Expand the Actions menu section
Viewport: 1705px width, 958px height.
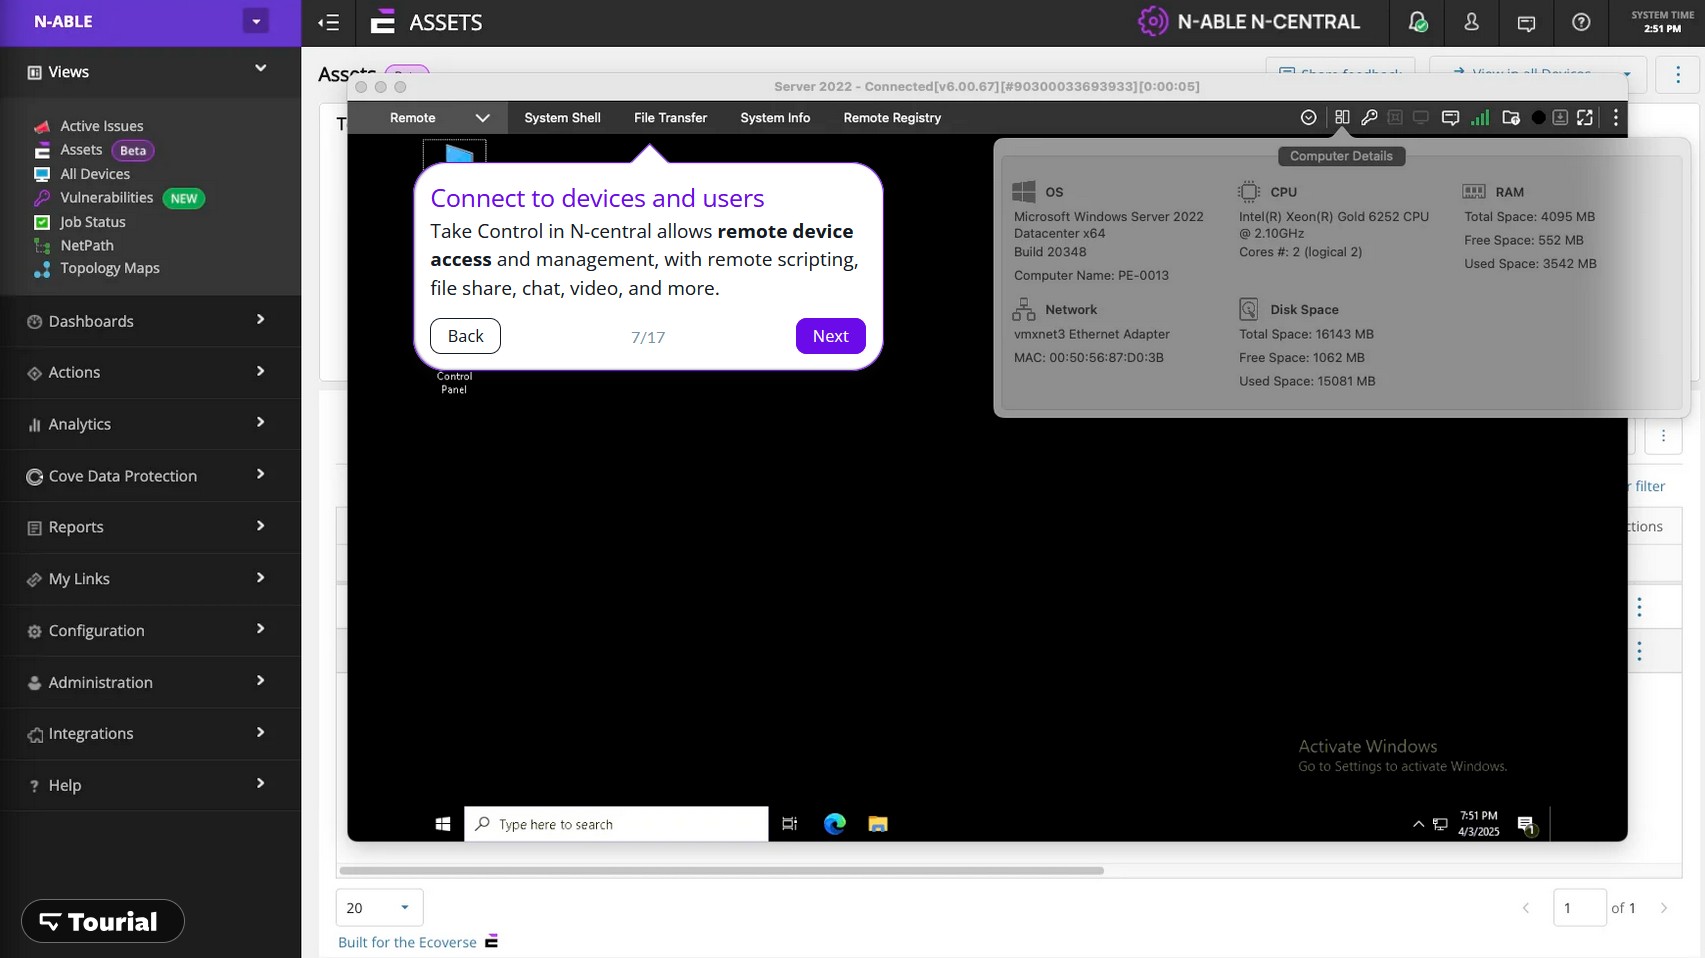click(150, 372)
